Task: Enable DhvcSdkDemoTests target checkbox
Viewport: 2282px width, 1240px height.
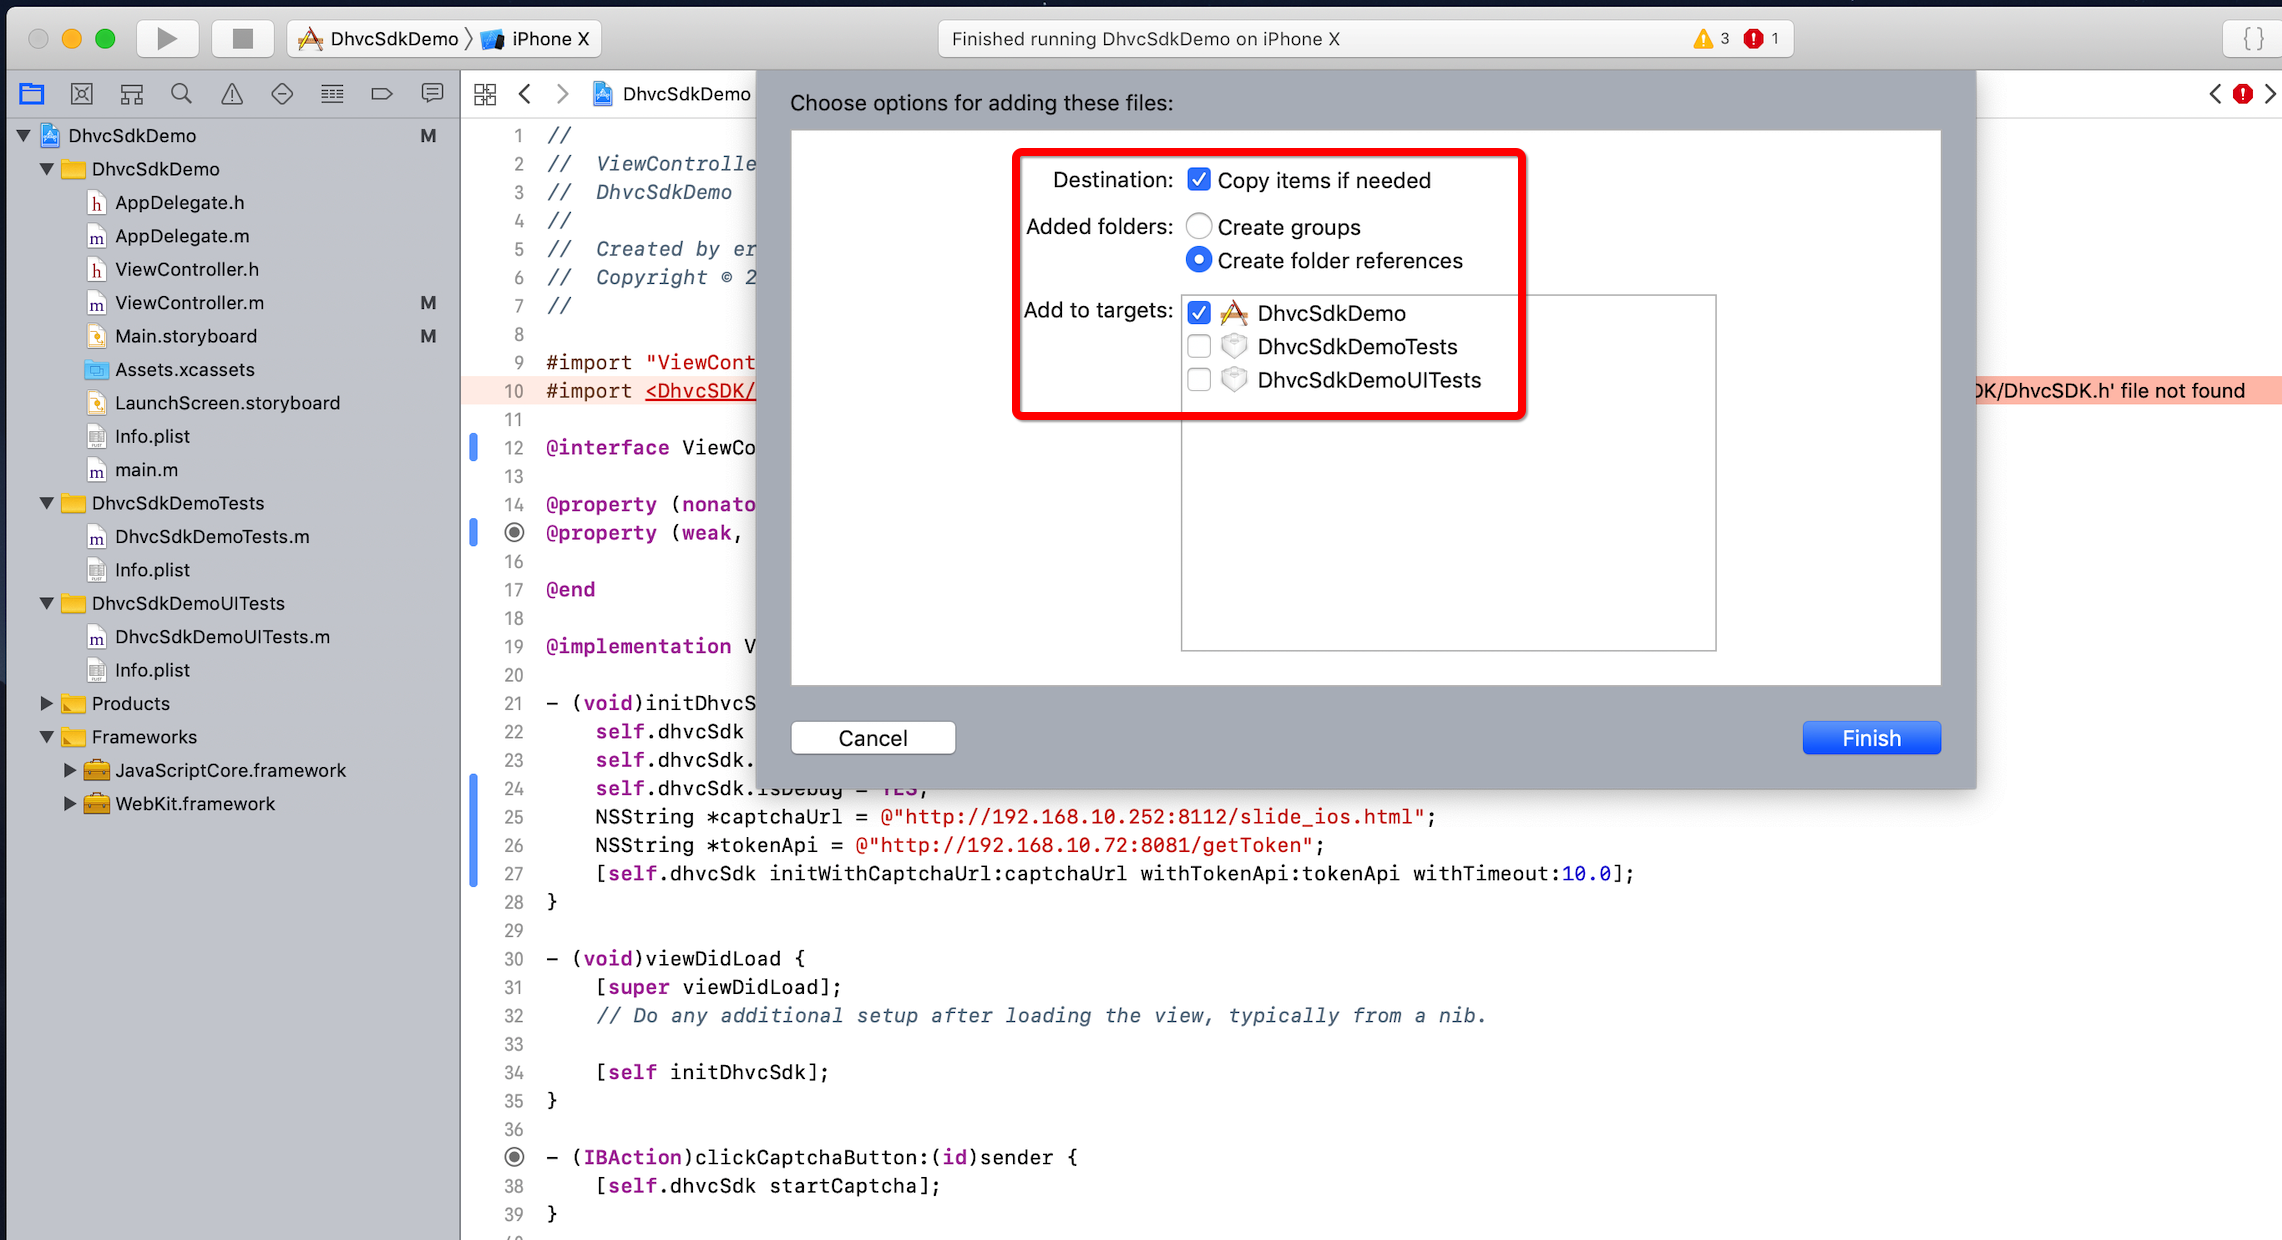Action: pos(1198,346)
